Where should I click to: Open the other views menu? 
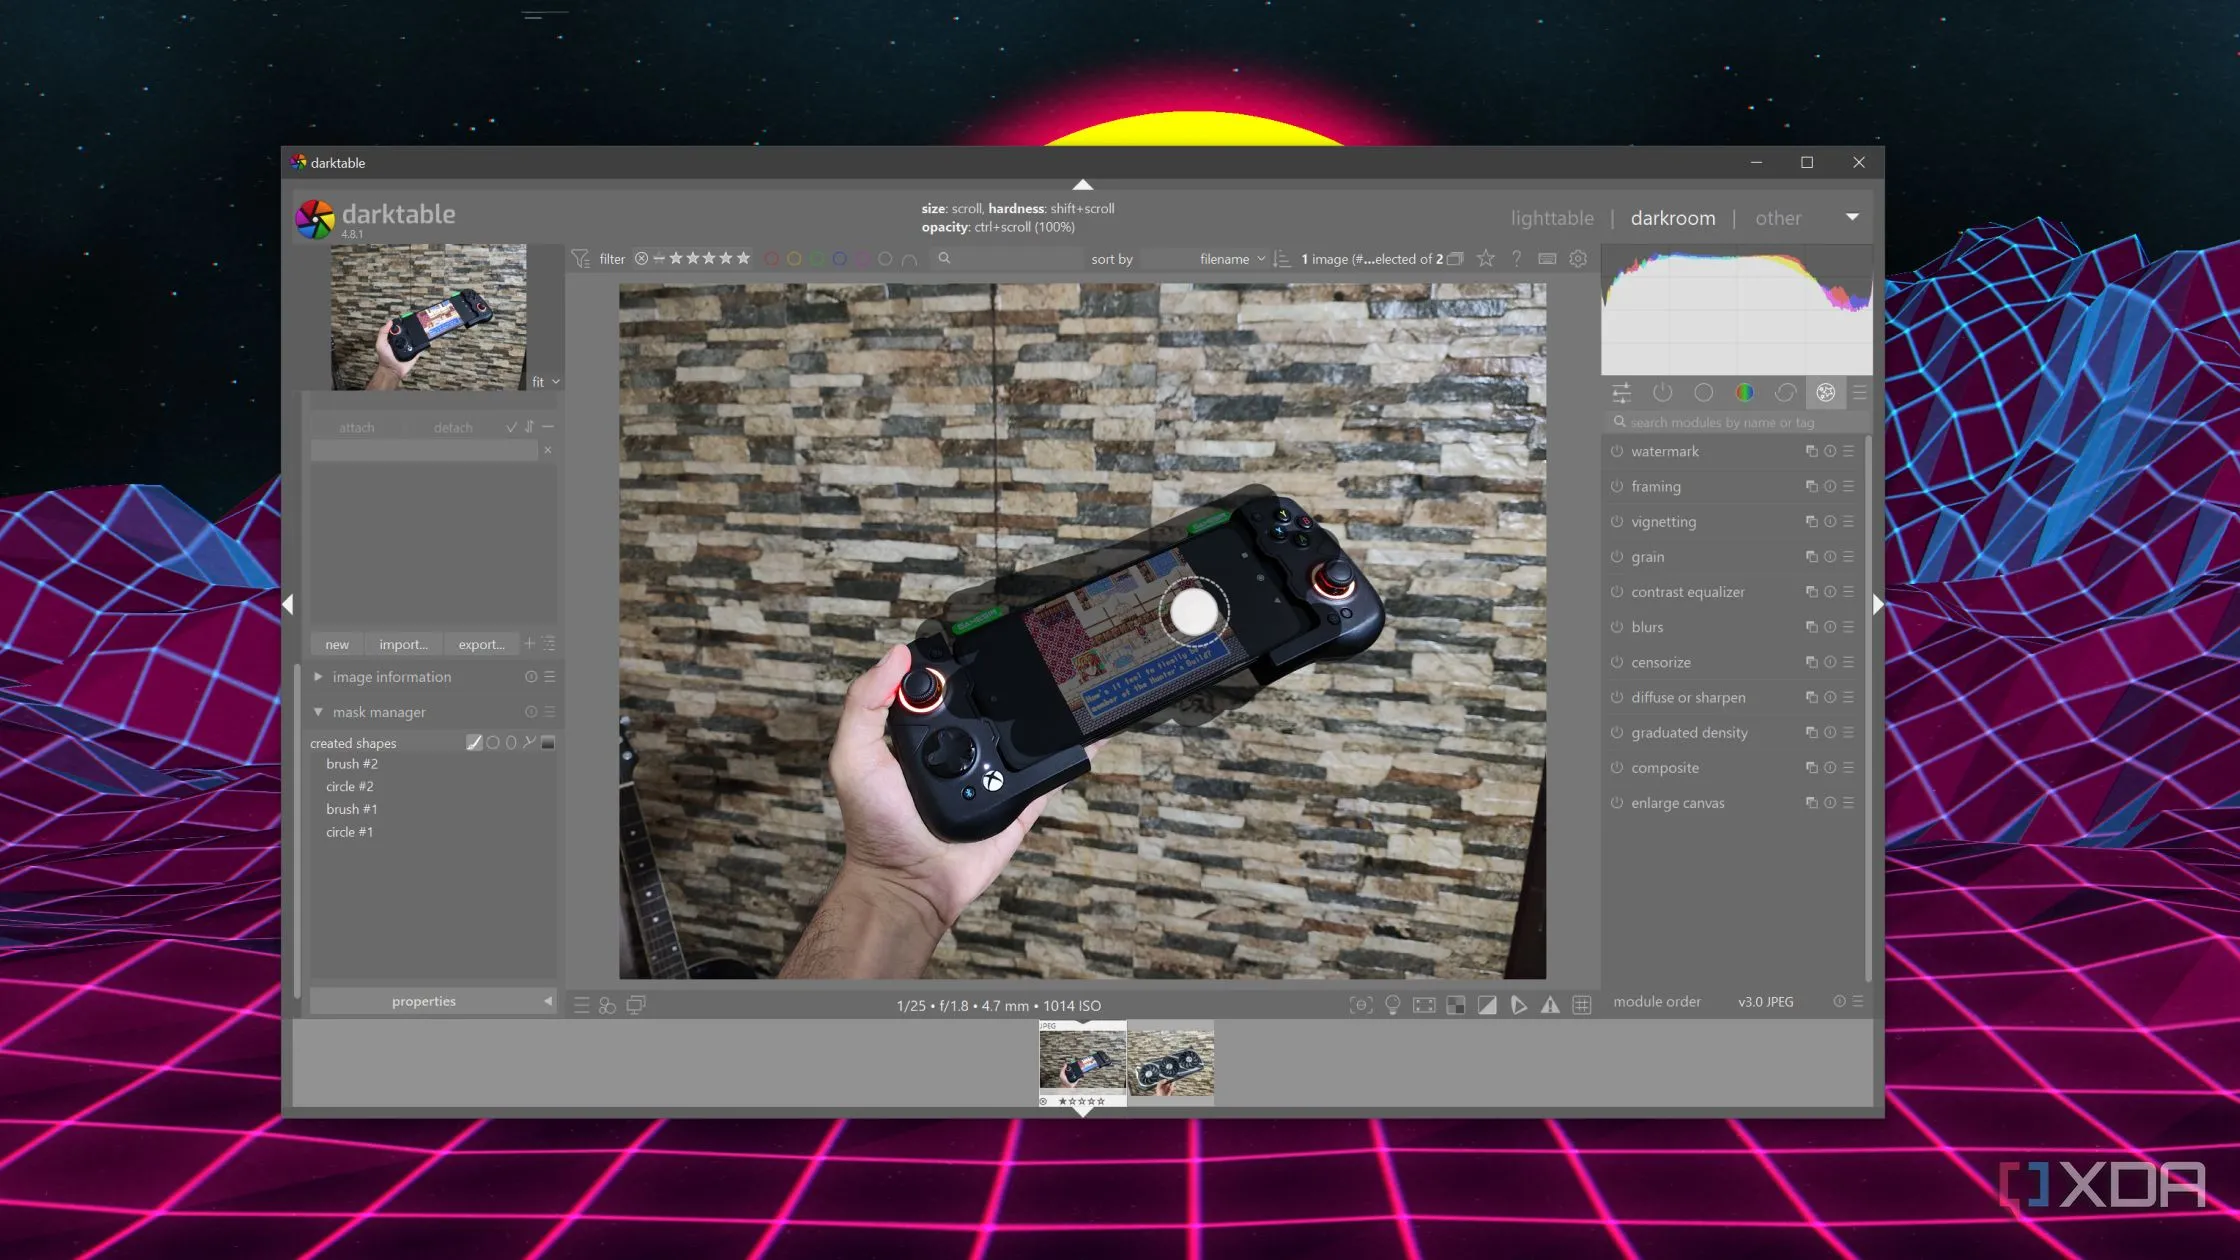pos(1777,218)
